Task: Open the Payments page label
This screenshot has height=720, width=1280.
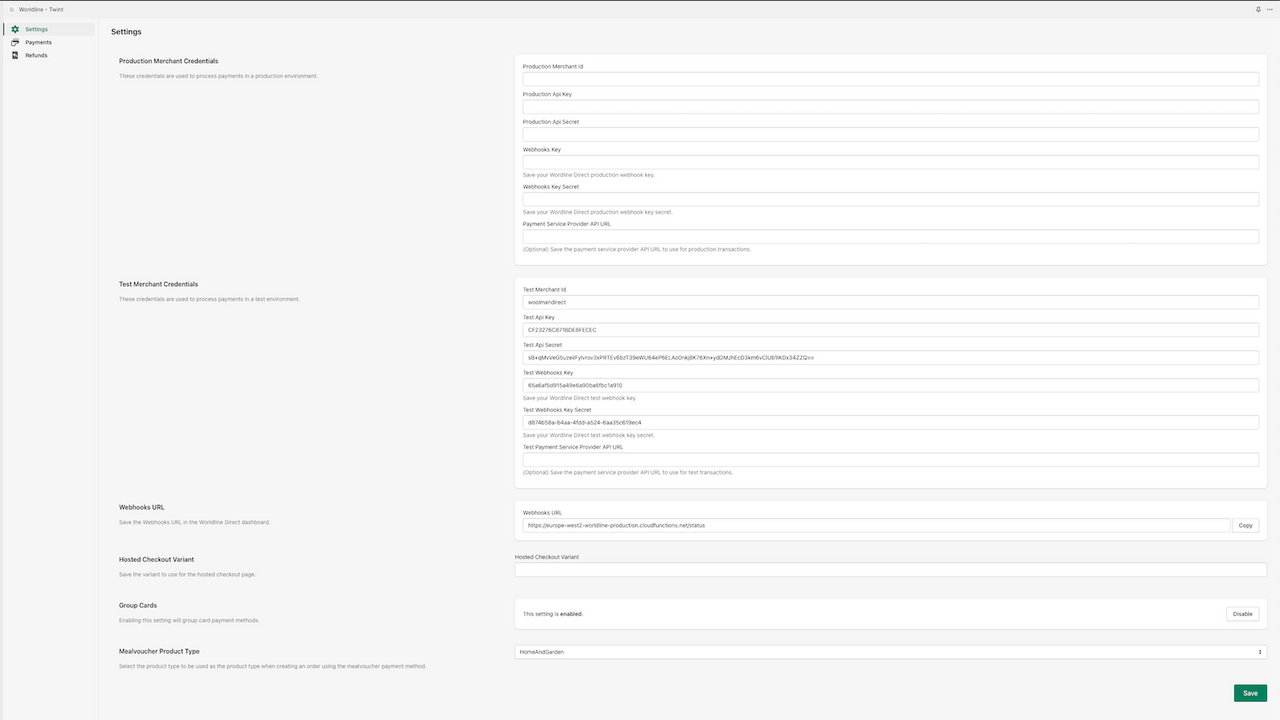Action: click(38, 42)
